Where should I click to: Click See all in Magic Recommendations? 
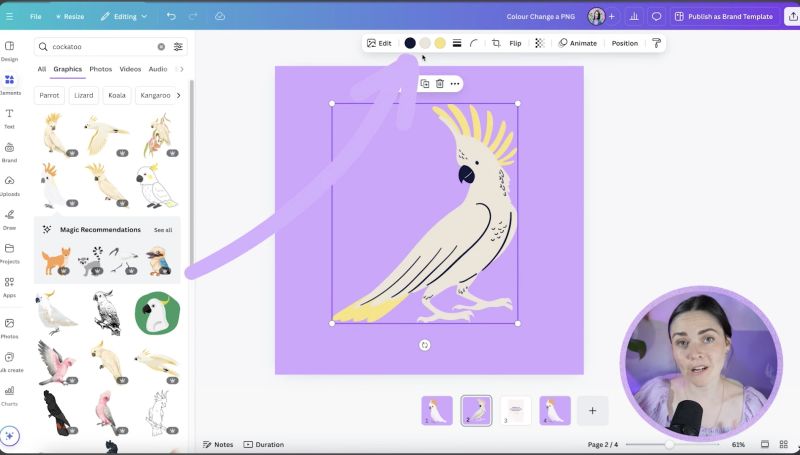click(x=163, y=230)
